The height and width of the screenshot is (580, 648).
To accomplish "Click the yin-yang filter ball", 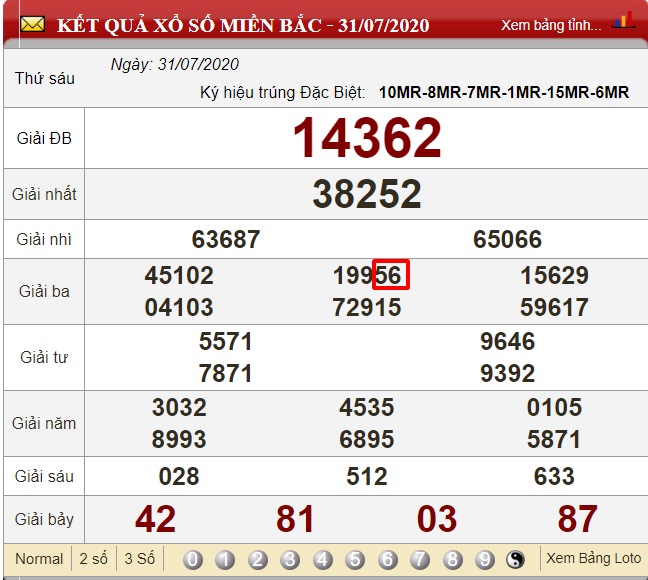I will [517, 560].
